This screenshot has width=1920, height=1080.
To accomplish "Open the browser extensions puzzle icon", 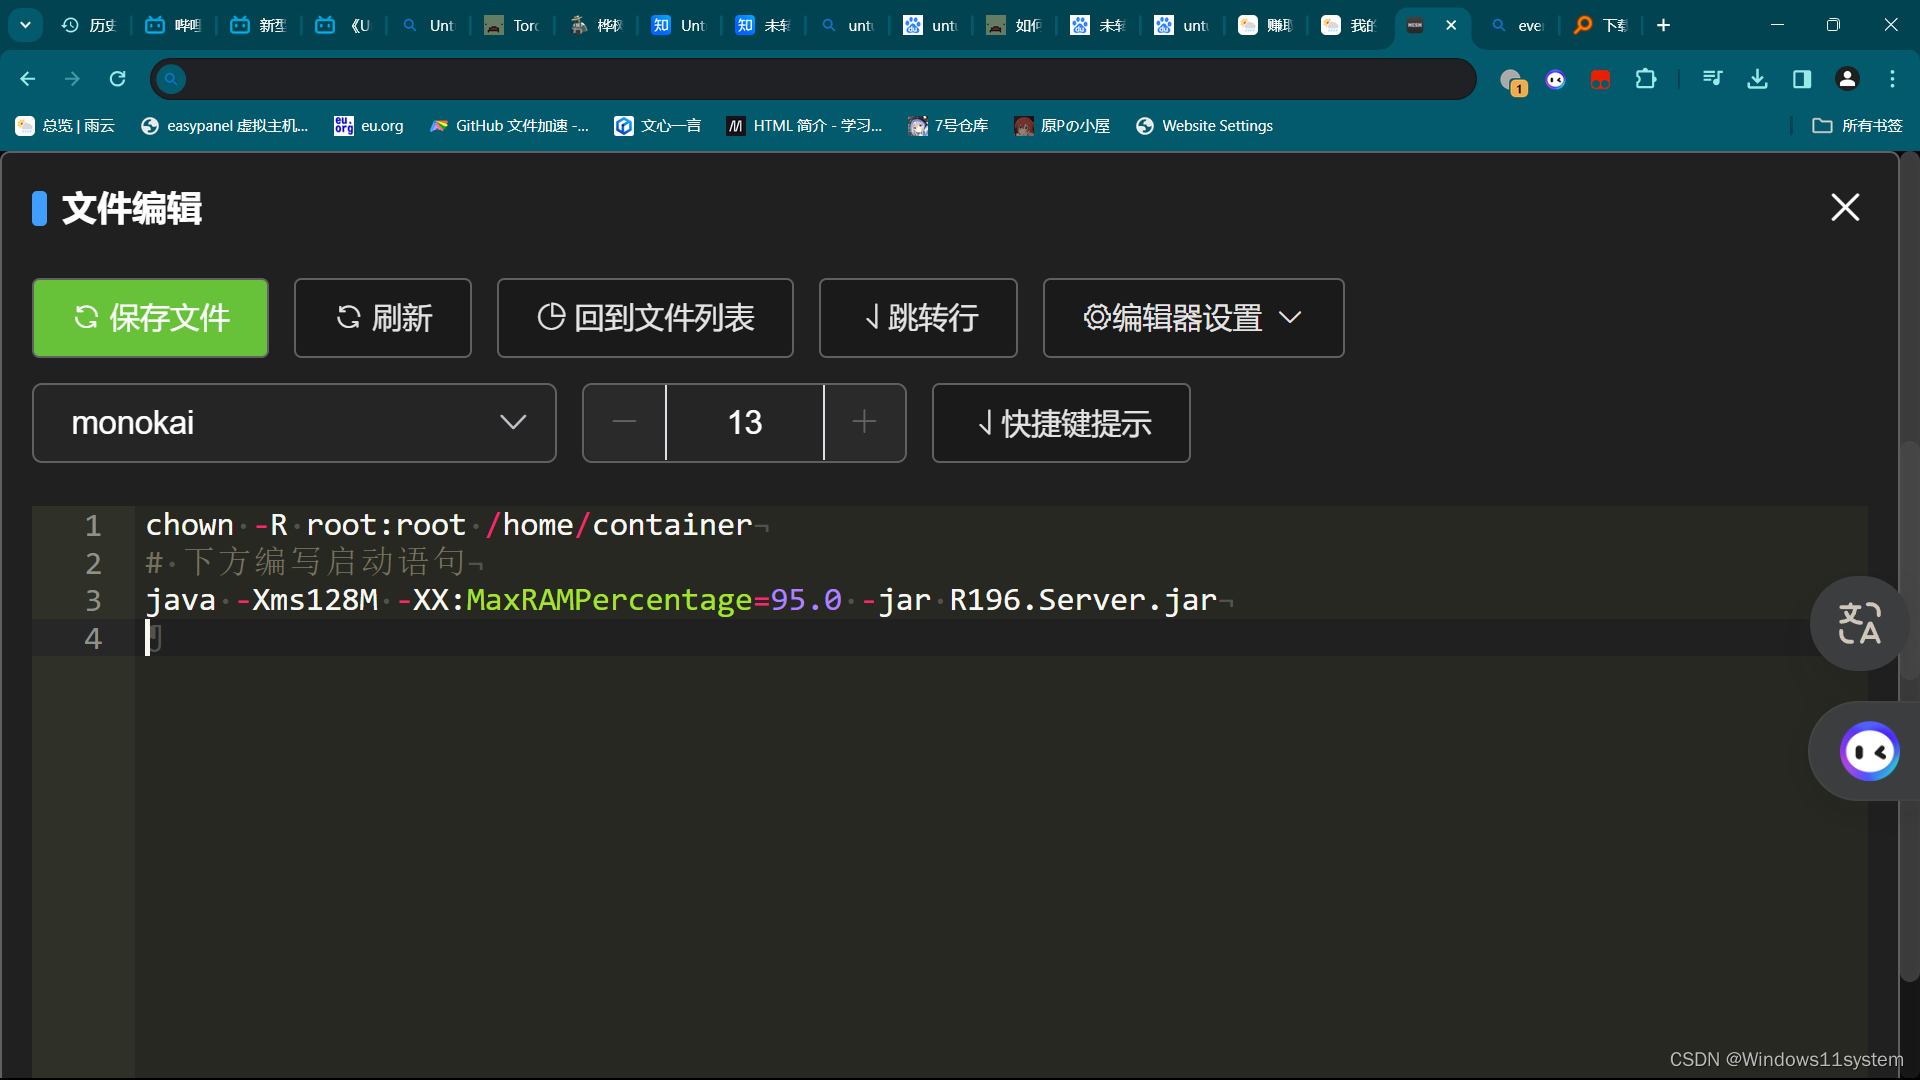I will click(1646, 78).
